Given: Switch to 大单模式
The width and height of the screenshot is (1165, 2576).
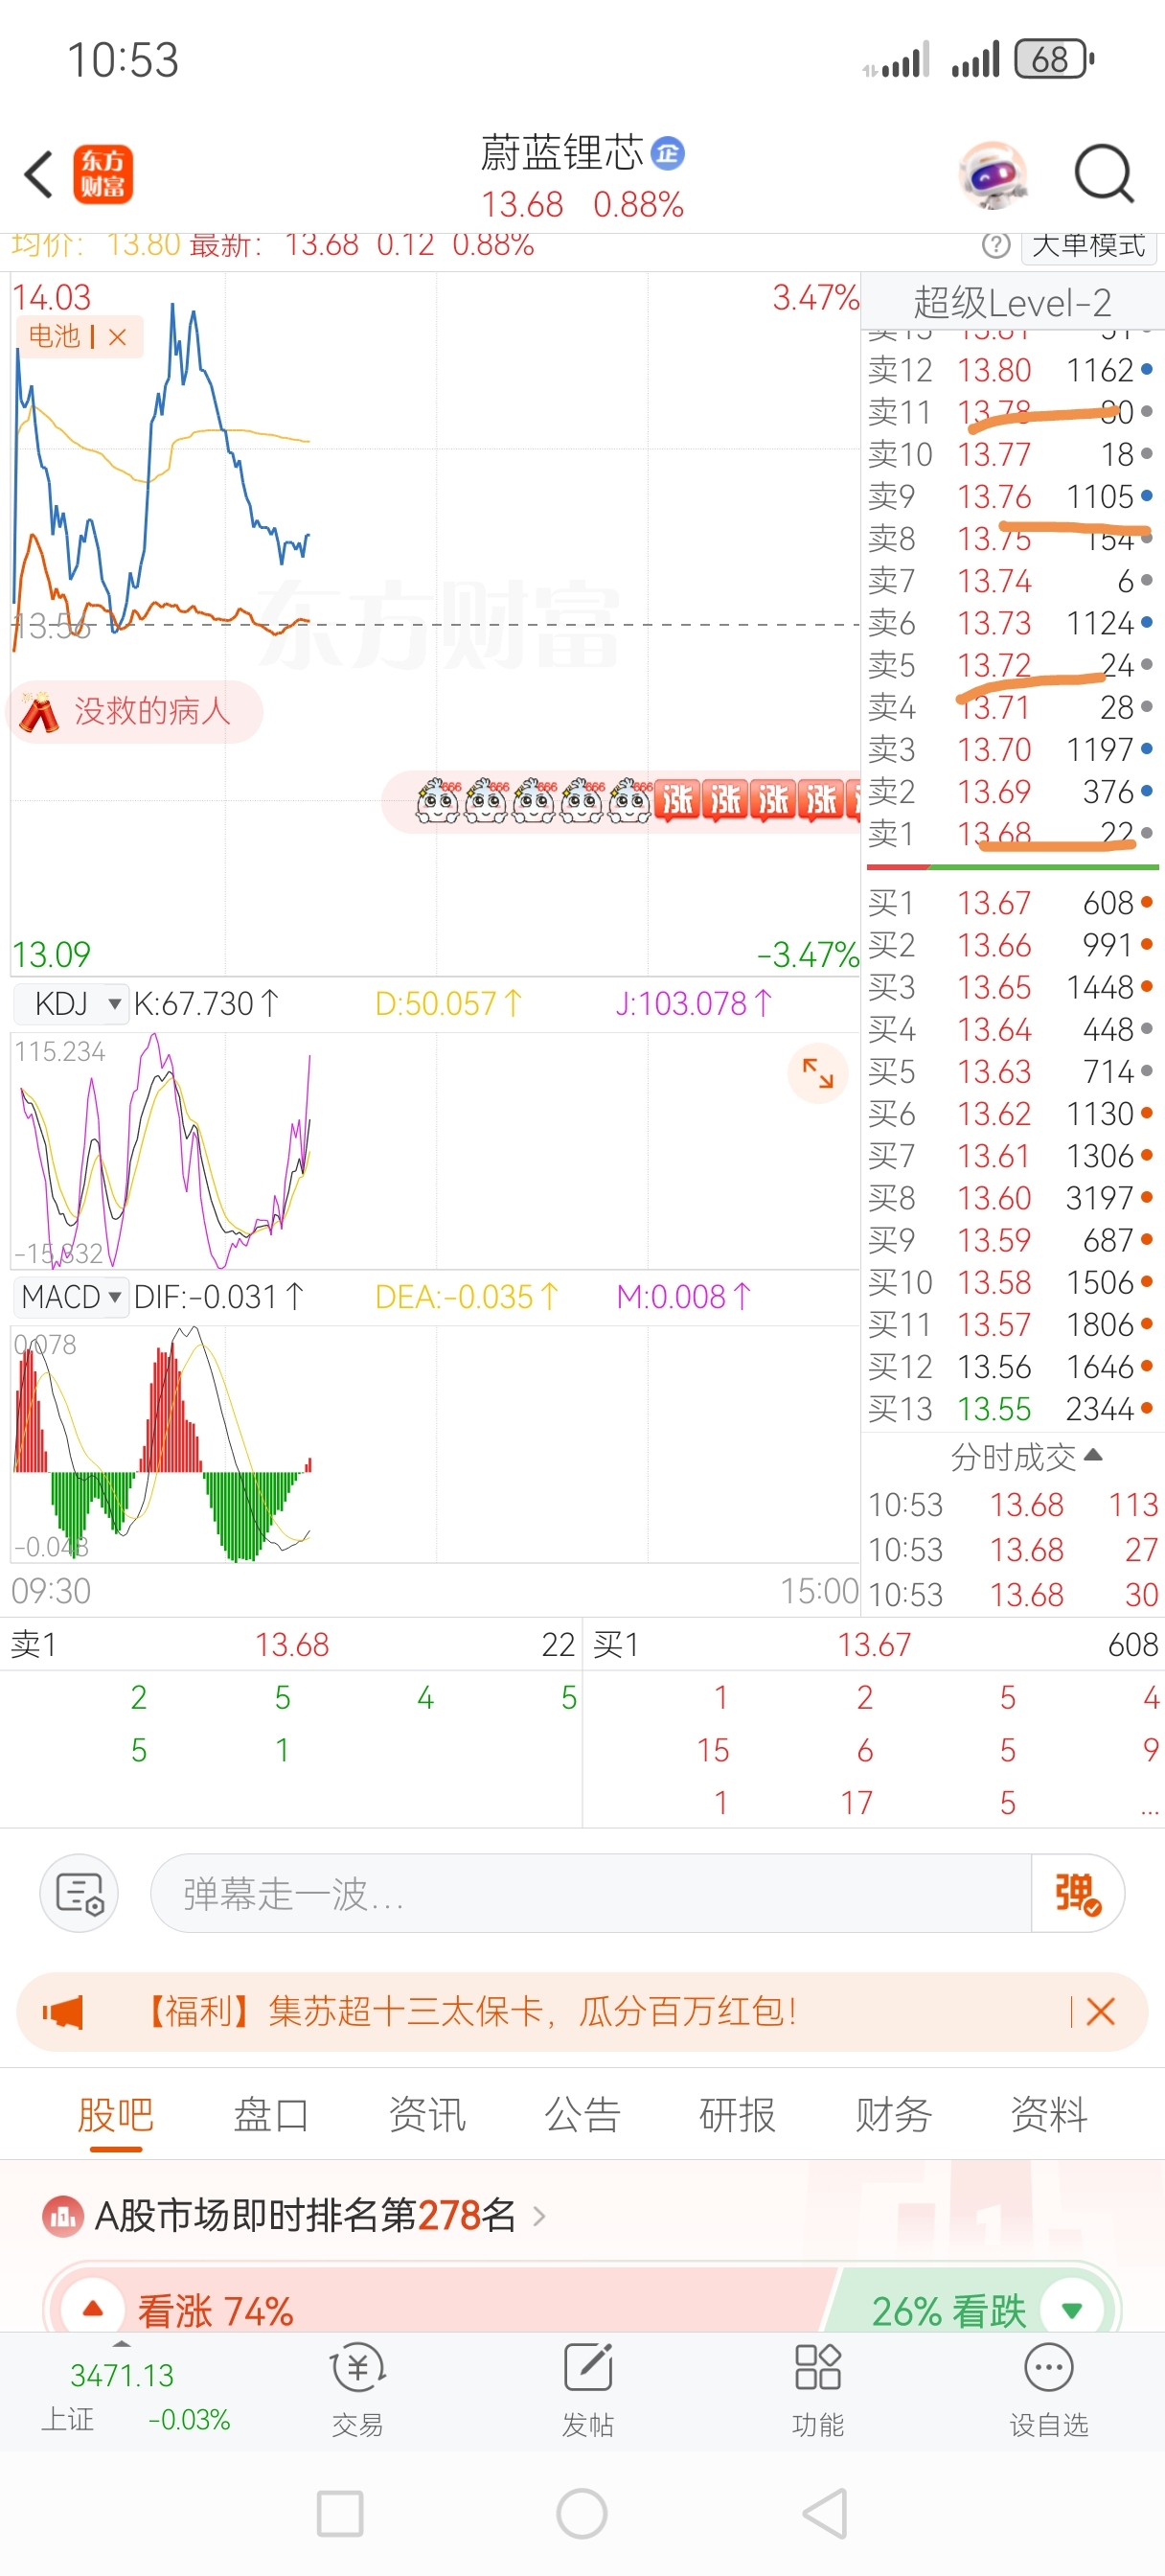Looking at the screenshot, I should (x=1087, y=245).
